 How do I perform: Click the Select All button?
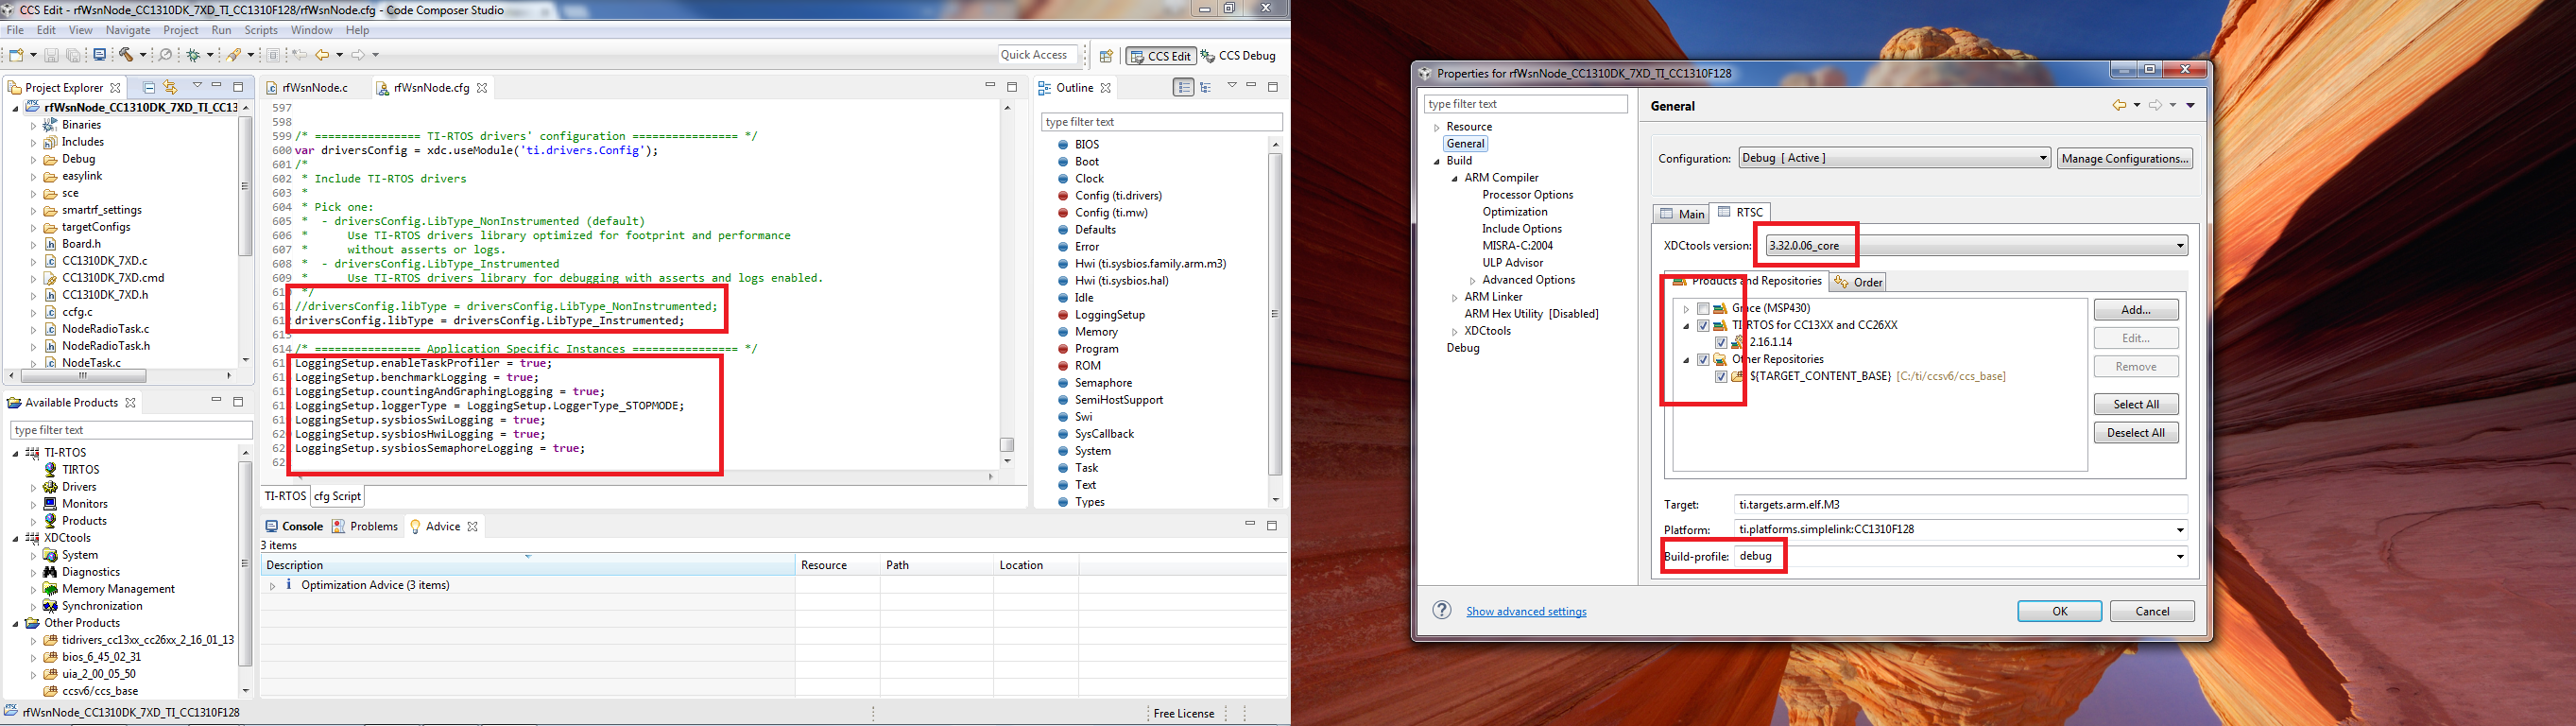click(x=2136, y=404)
